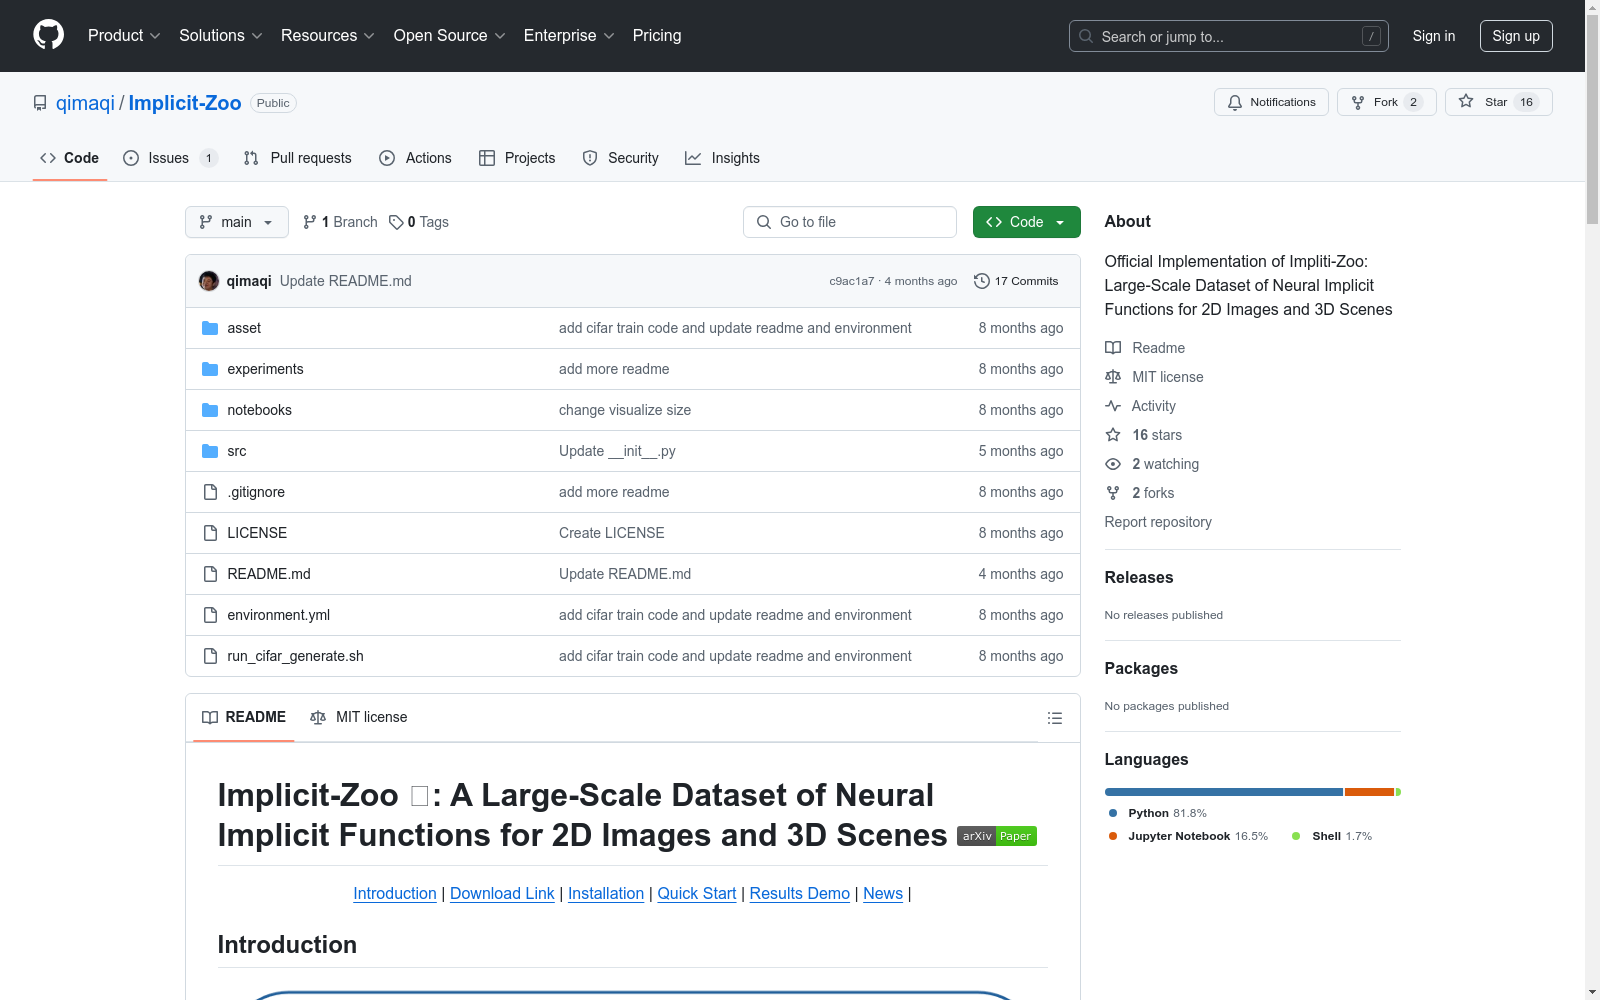
Task: Click the commit history clock icon
Action: (982, 281)
